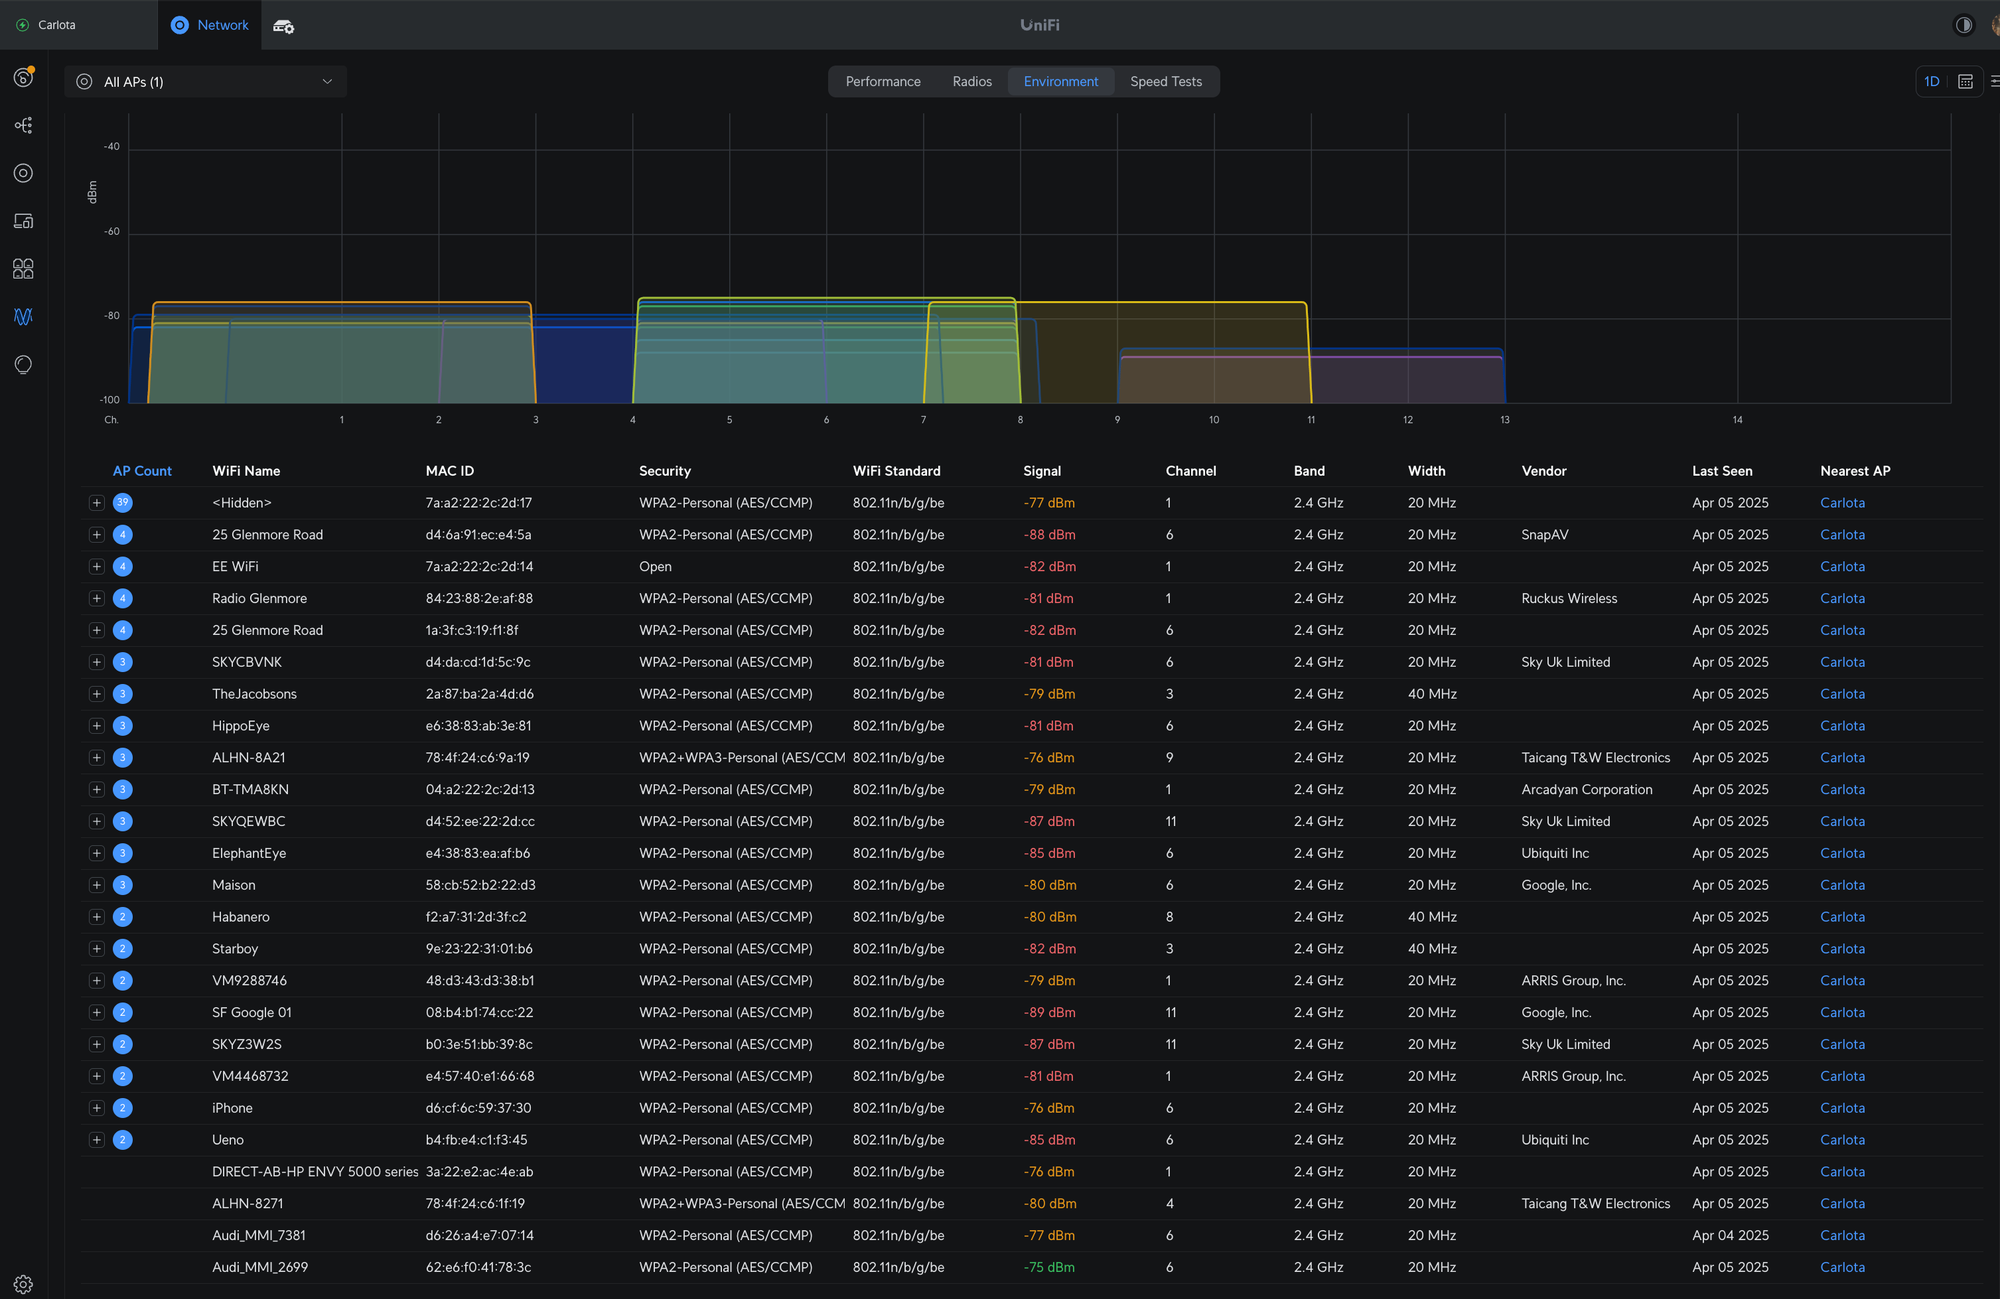
Task: Click the Radios waveform sidebar icon
Action: (23, 316)
